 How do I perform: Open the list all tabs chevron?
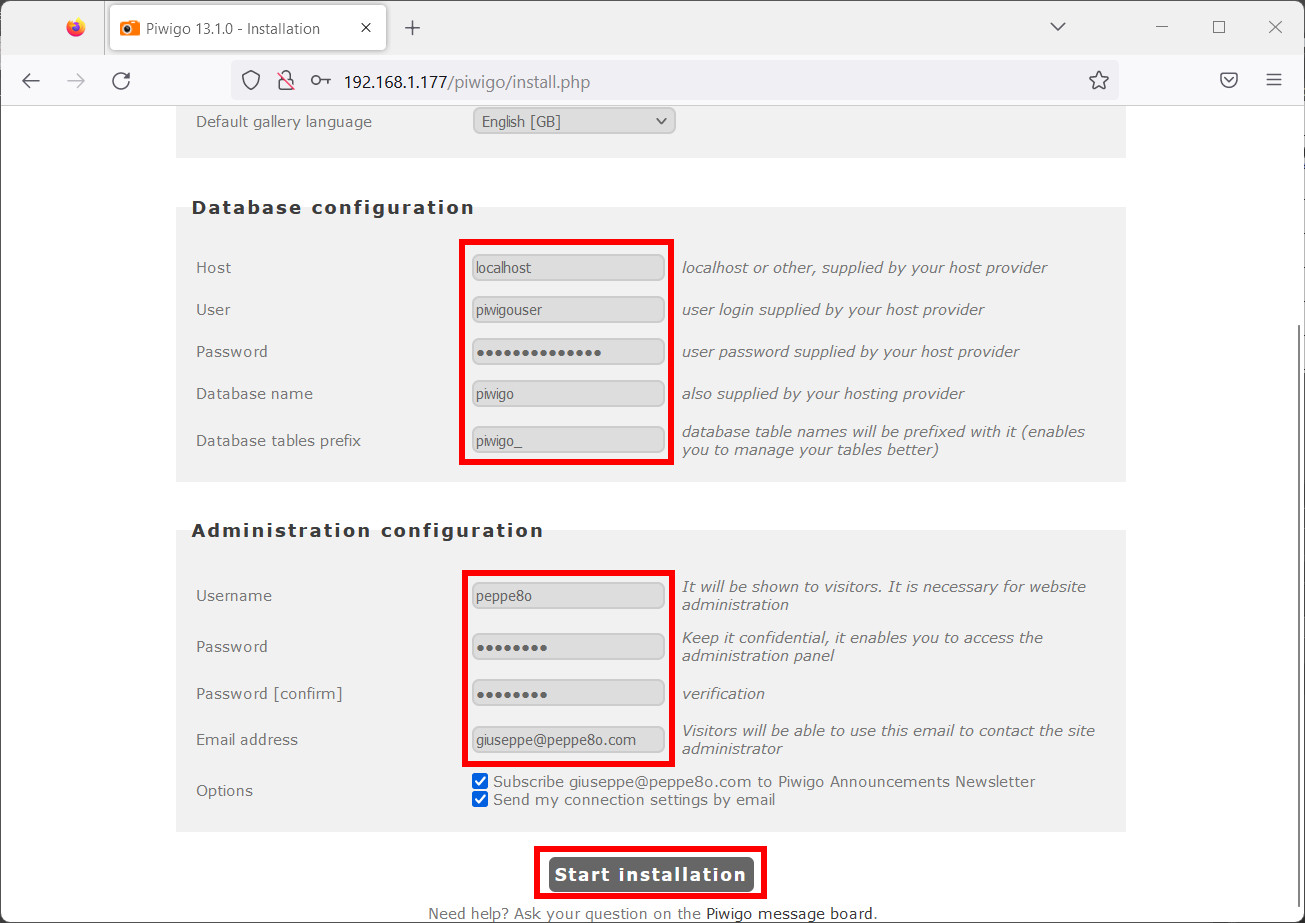[1058, 27]
